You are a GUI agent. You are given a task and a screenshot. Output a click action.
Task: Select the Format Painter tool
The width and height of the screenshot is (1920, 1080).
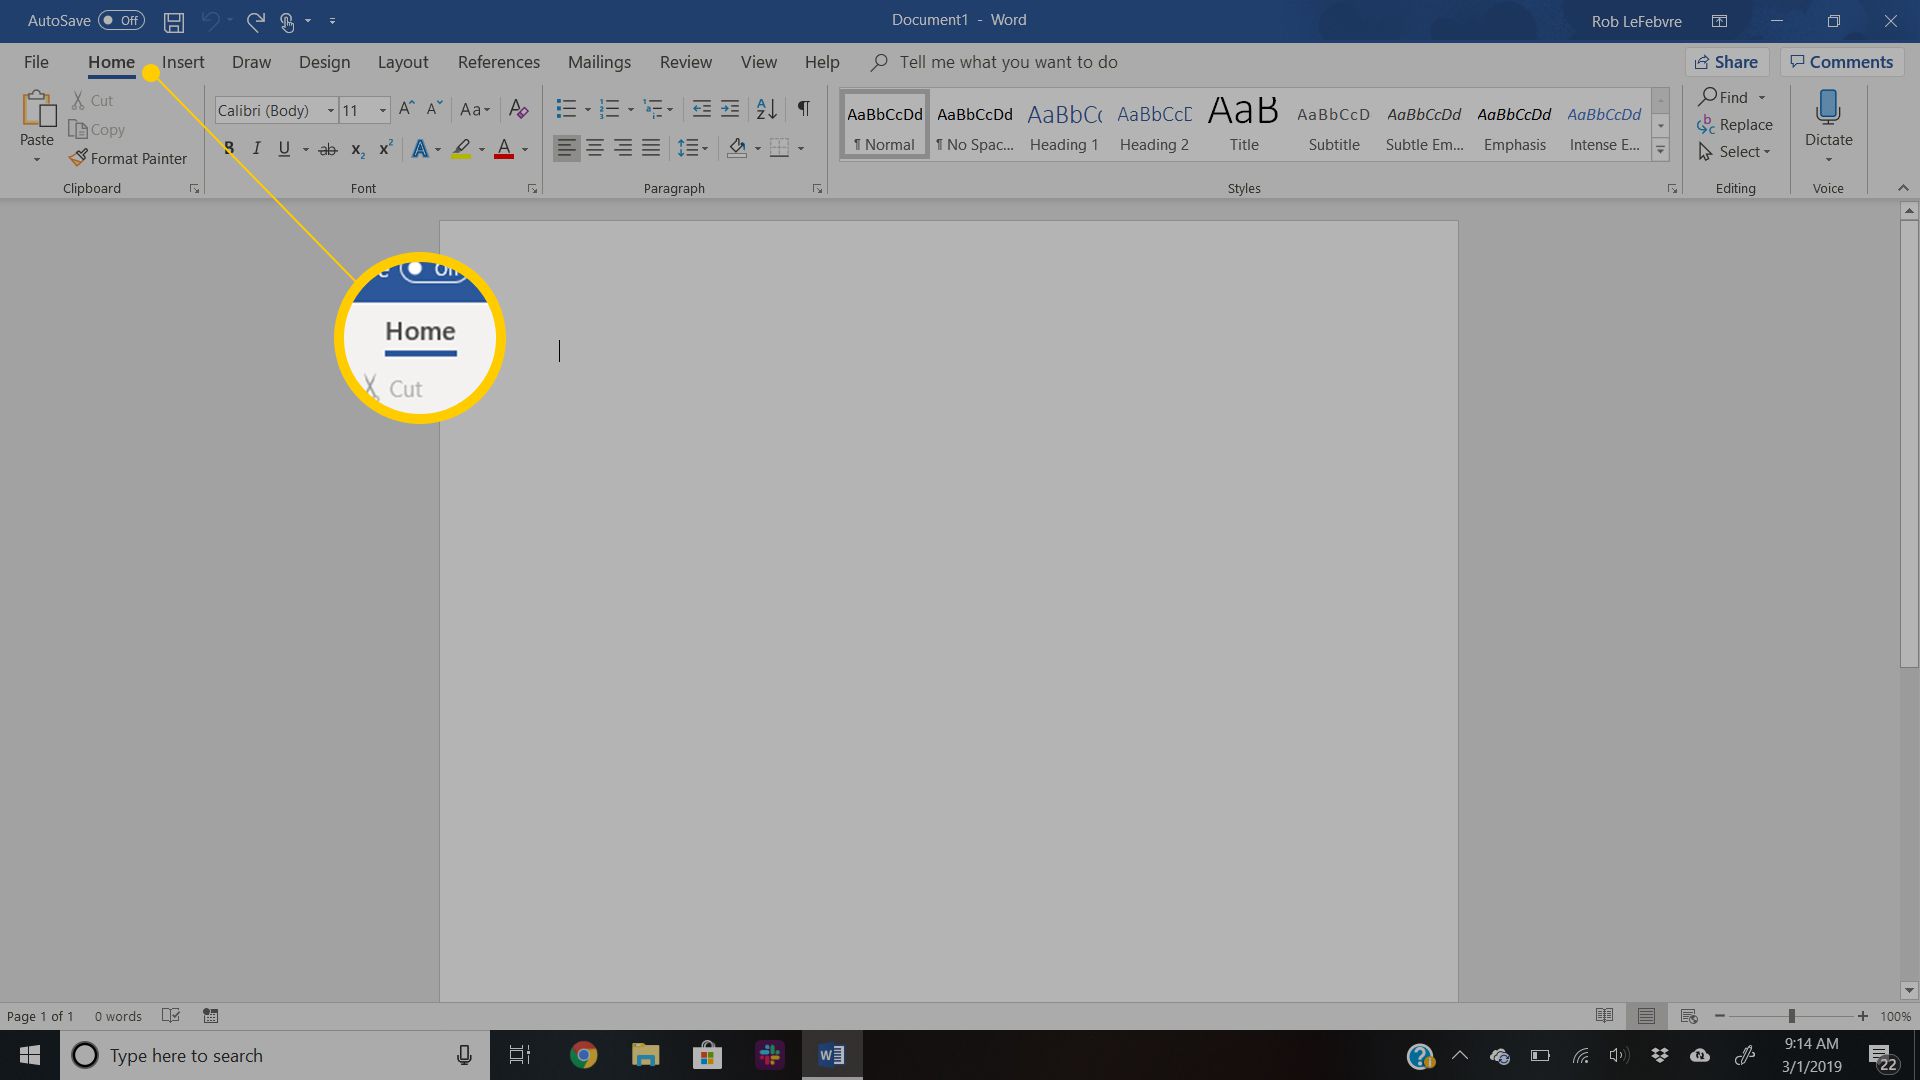coord(127,158)
